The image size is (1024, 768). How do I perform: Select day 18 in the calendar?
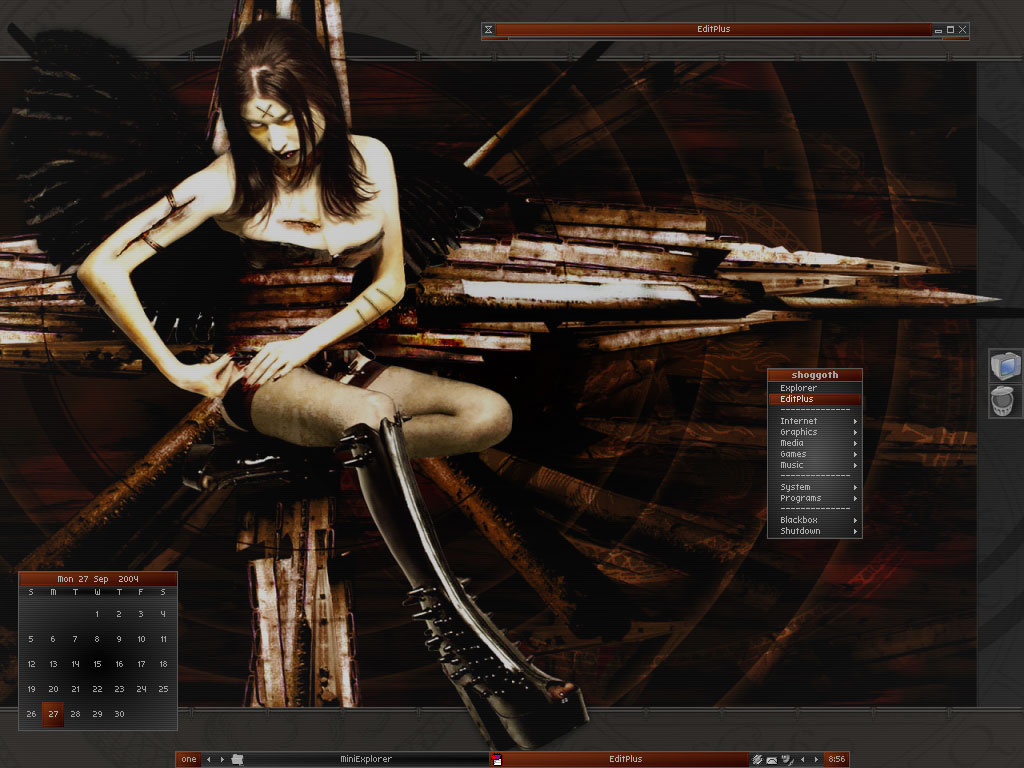click(163, 664)
